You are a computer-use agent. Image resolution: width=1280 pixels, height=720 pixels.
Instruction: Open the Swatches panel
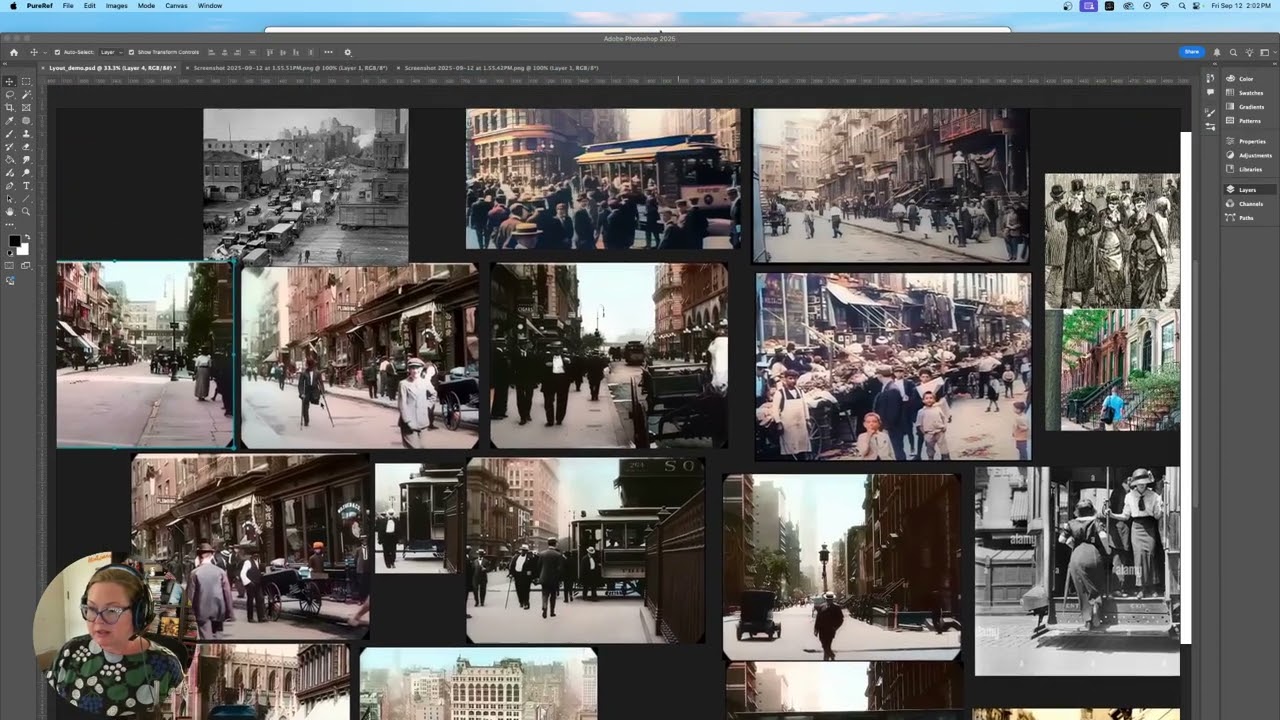click(x=1250, y=93)
